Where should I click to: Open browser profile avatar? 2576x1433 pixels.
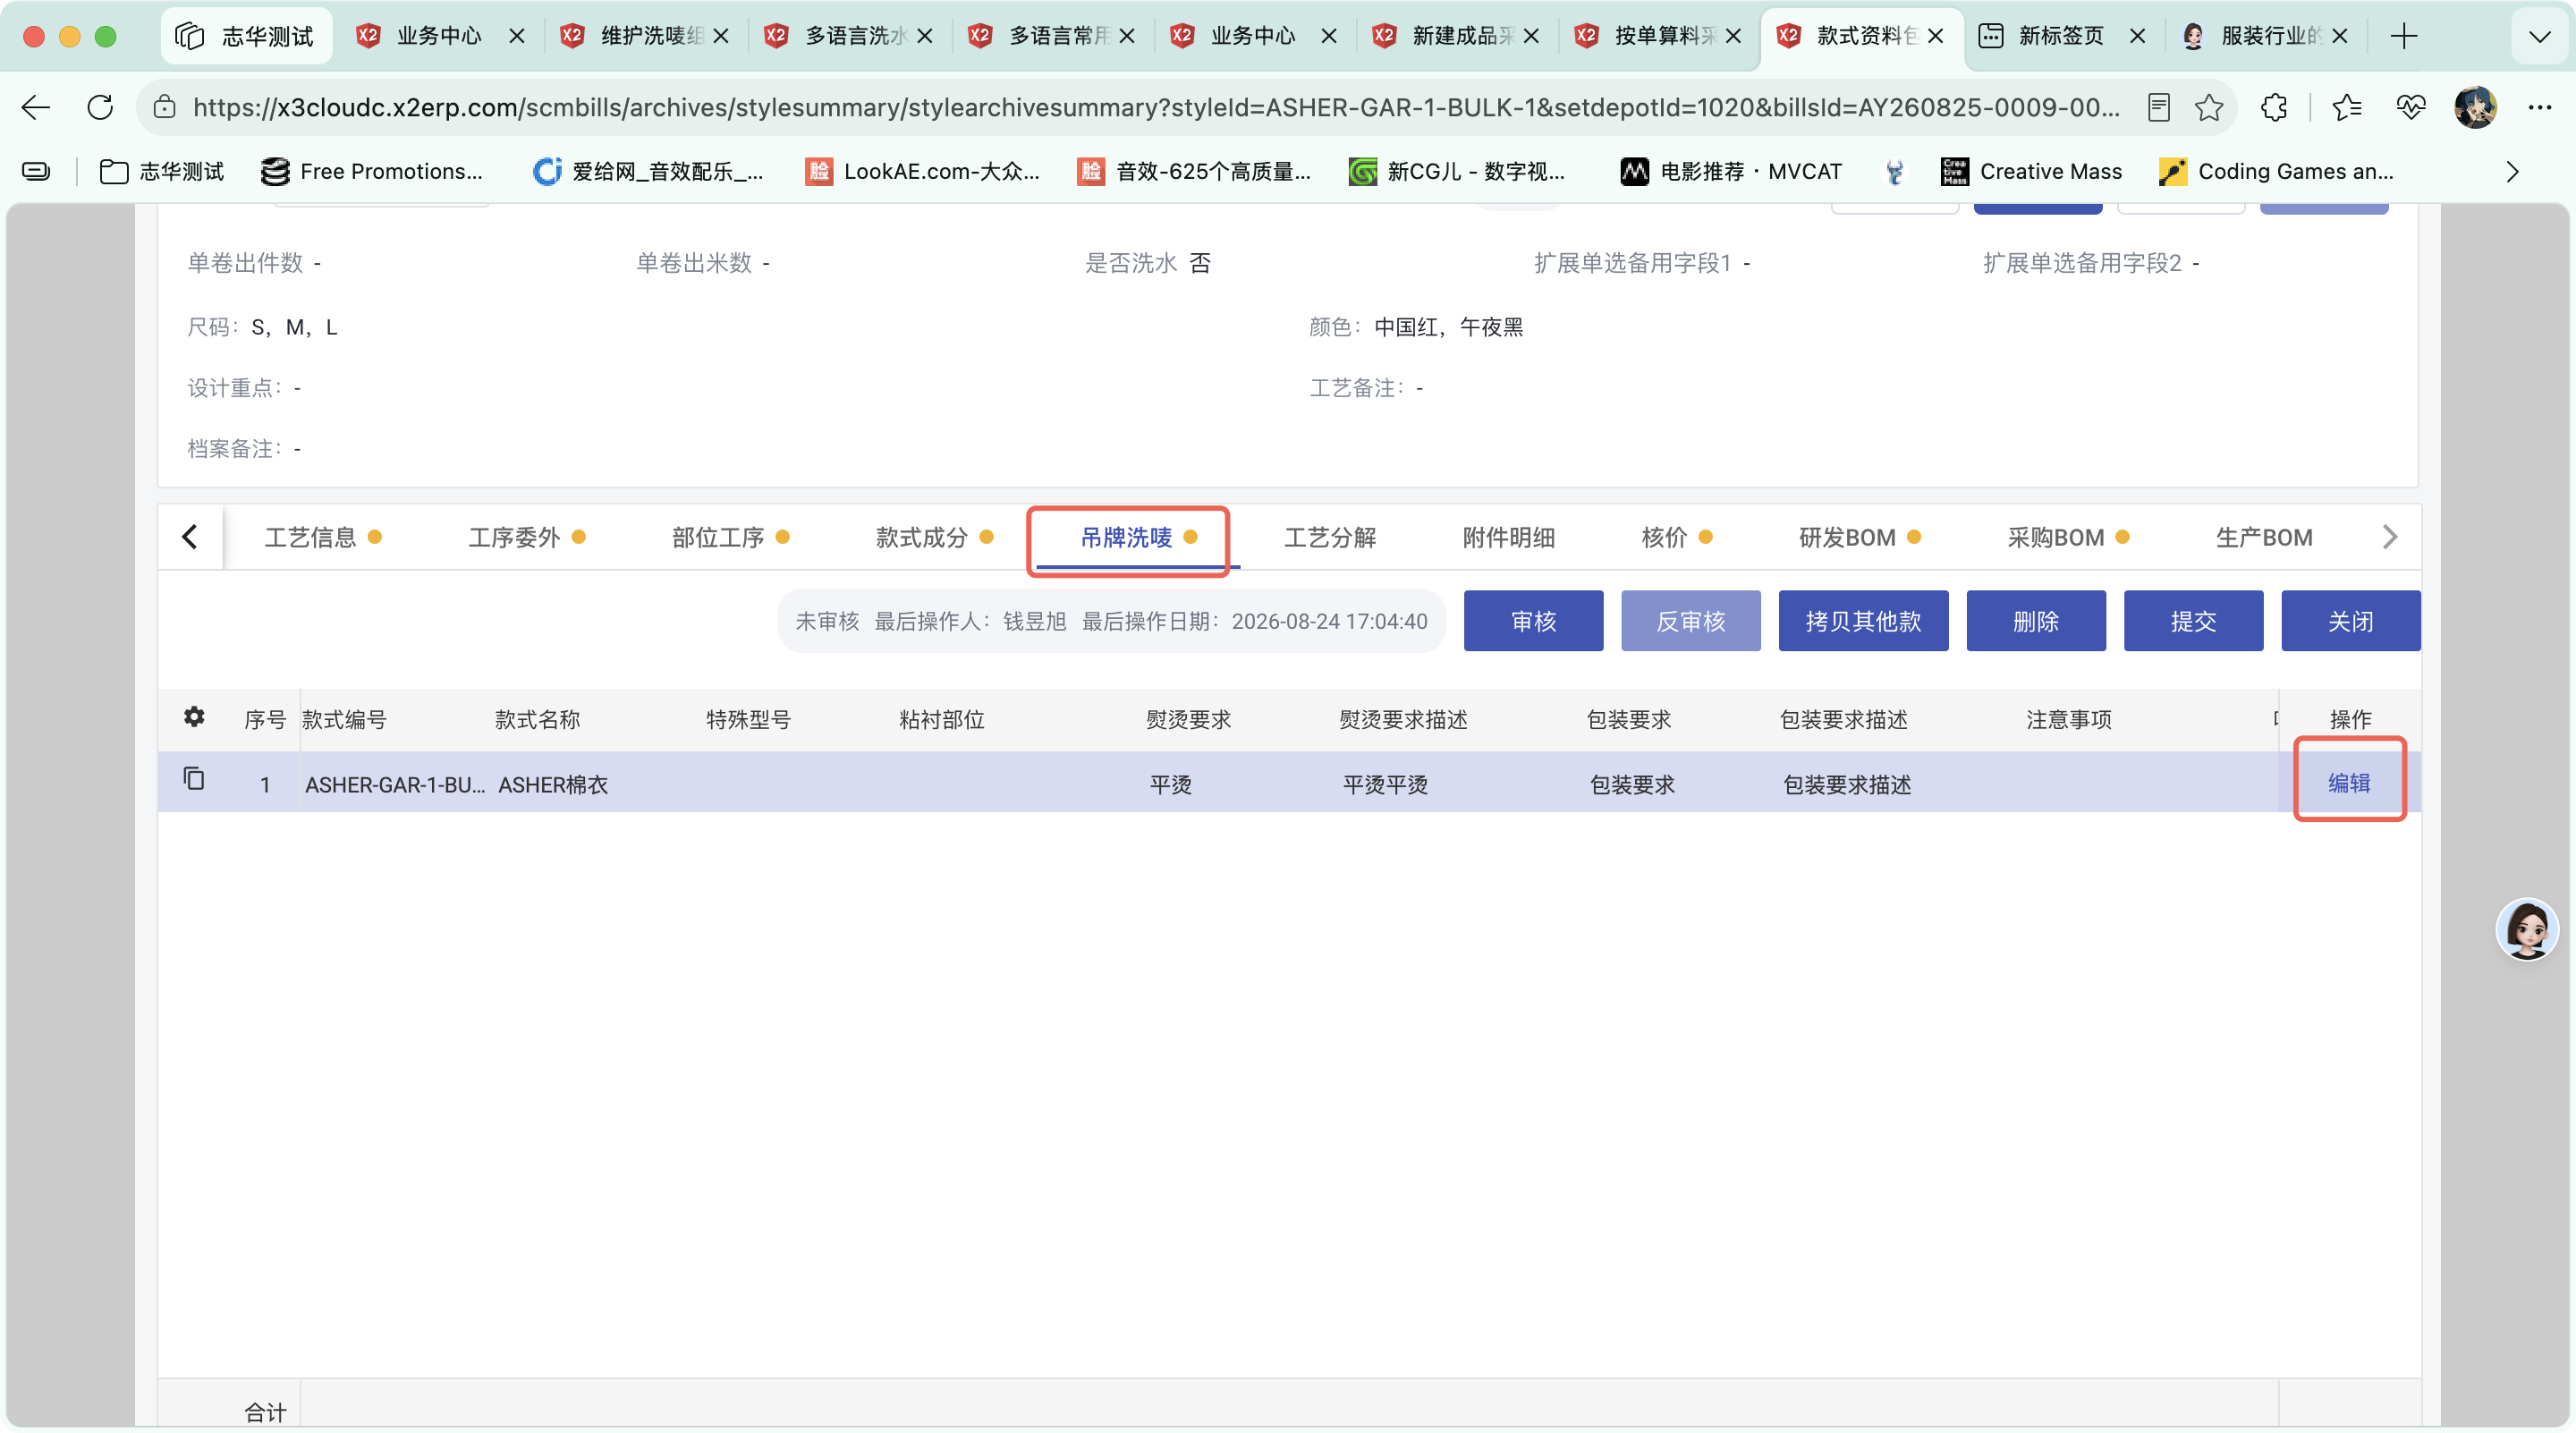click(x=2476, y=107)
